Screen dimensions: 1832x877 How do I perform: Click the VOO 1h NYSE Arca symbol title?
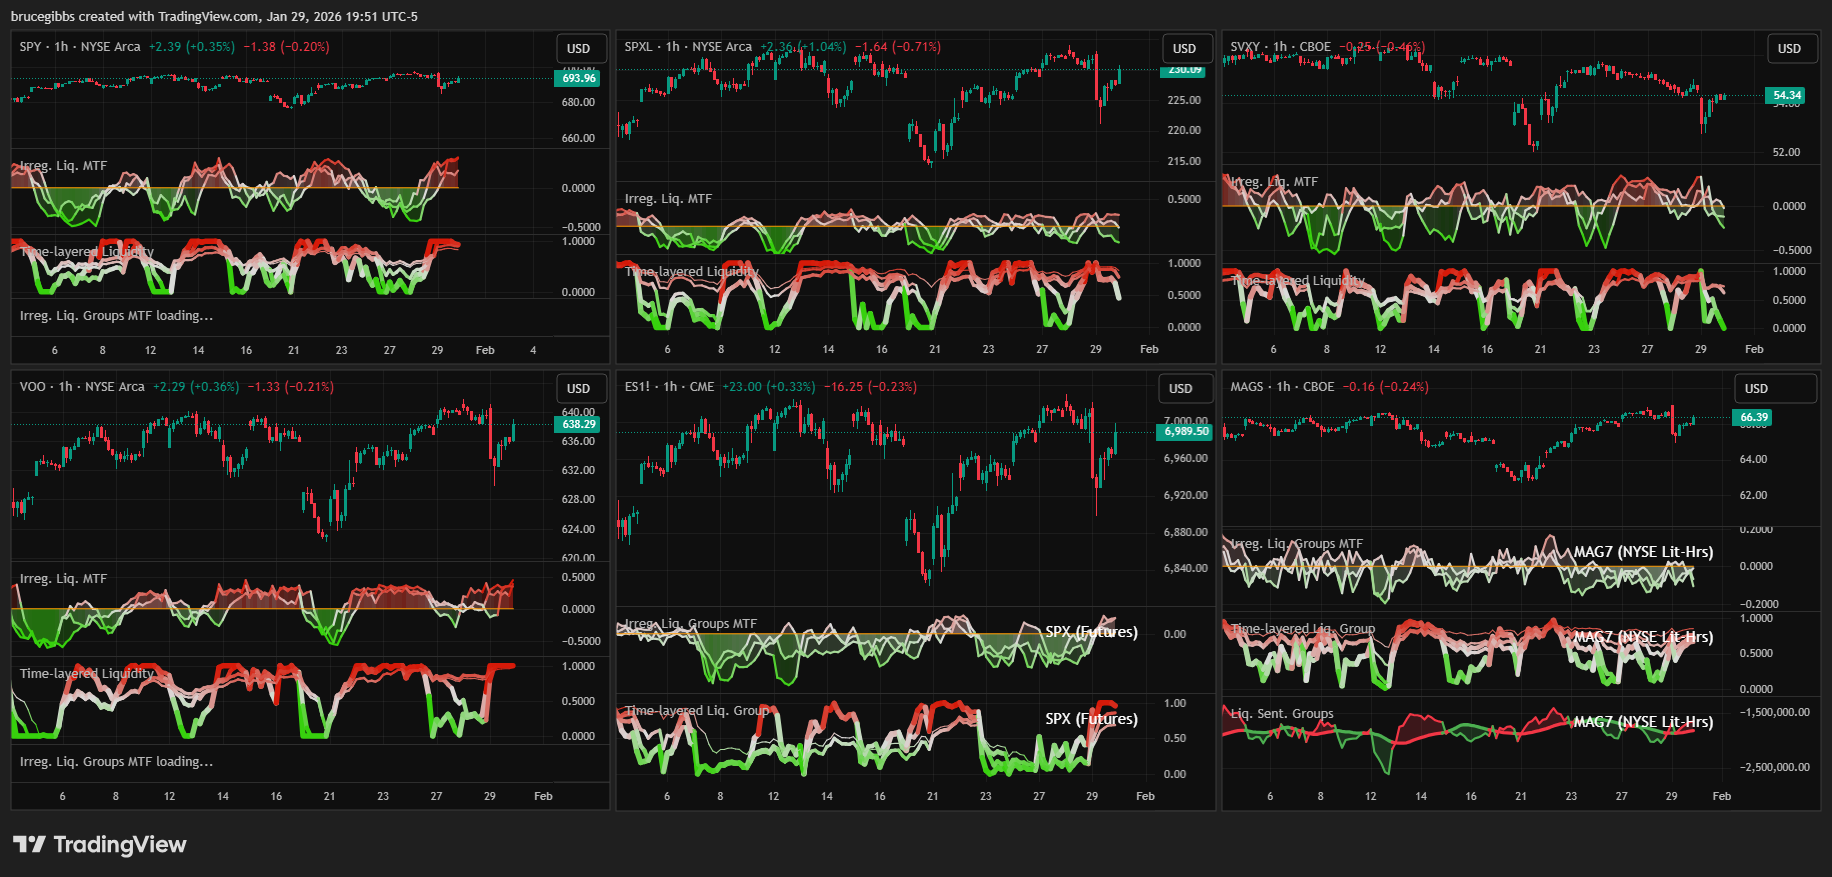click(x=82, y=387)
